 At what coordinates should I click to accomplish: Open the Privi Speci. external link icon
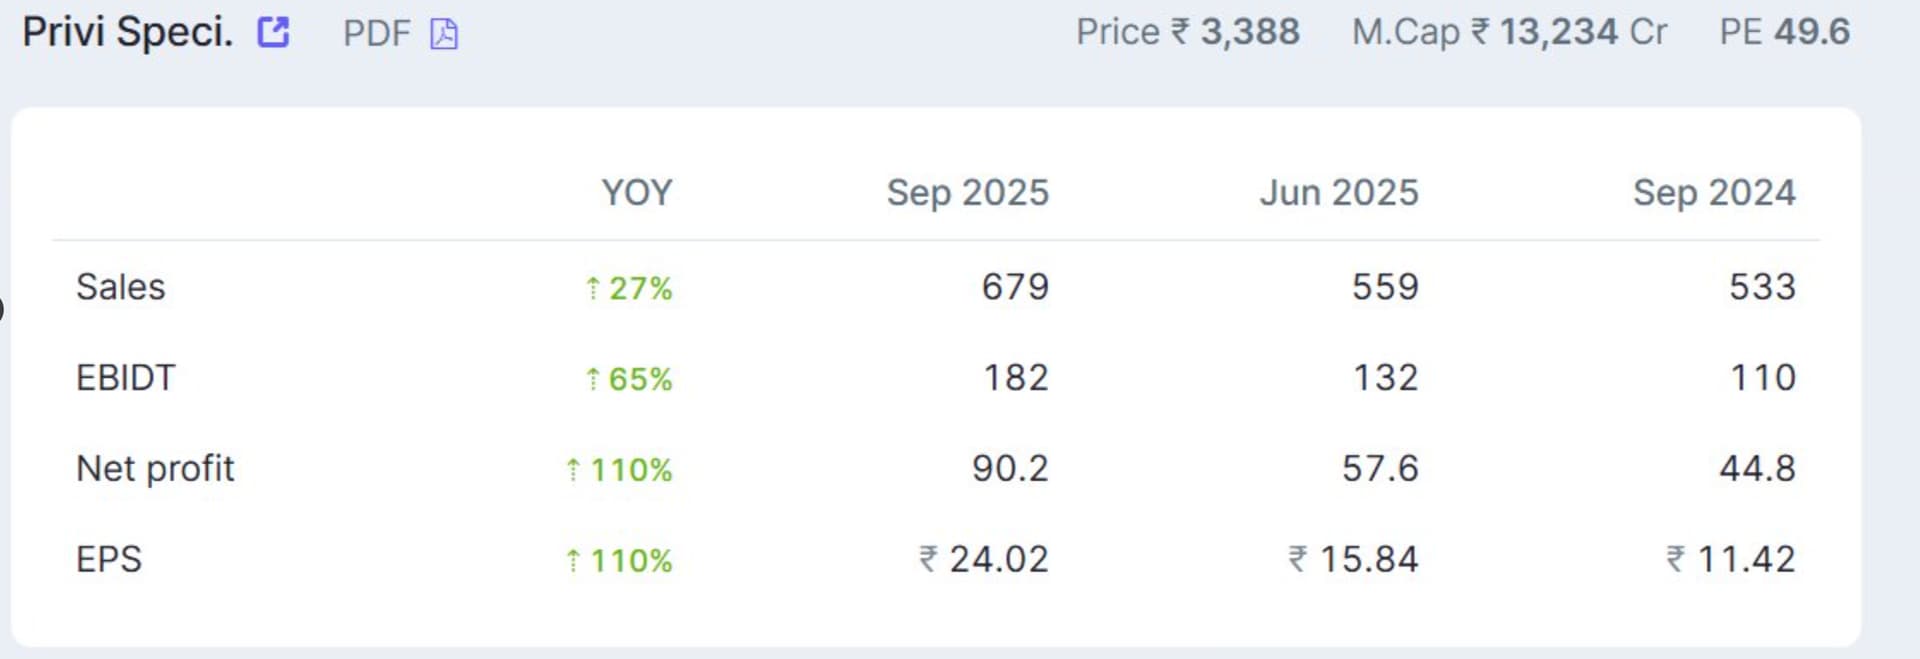pos(273,32)
